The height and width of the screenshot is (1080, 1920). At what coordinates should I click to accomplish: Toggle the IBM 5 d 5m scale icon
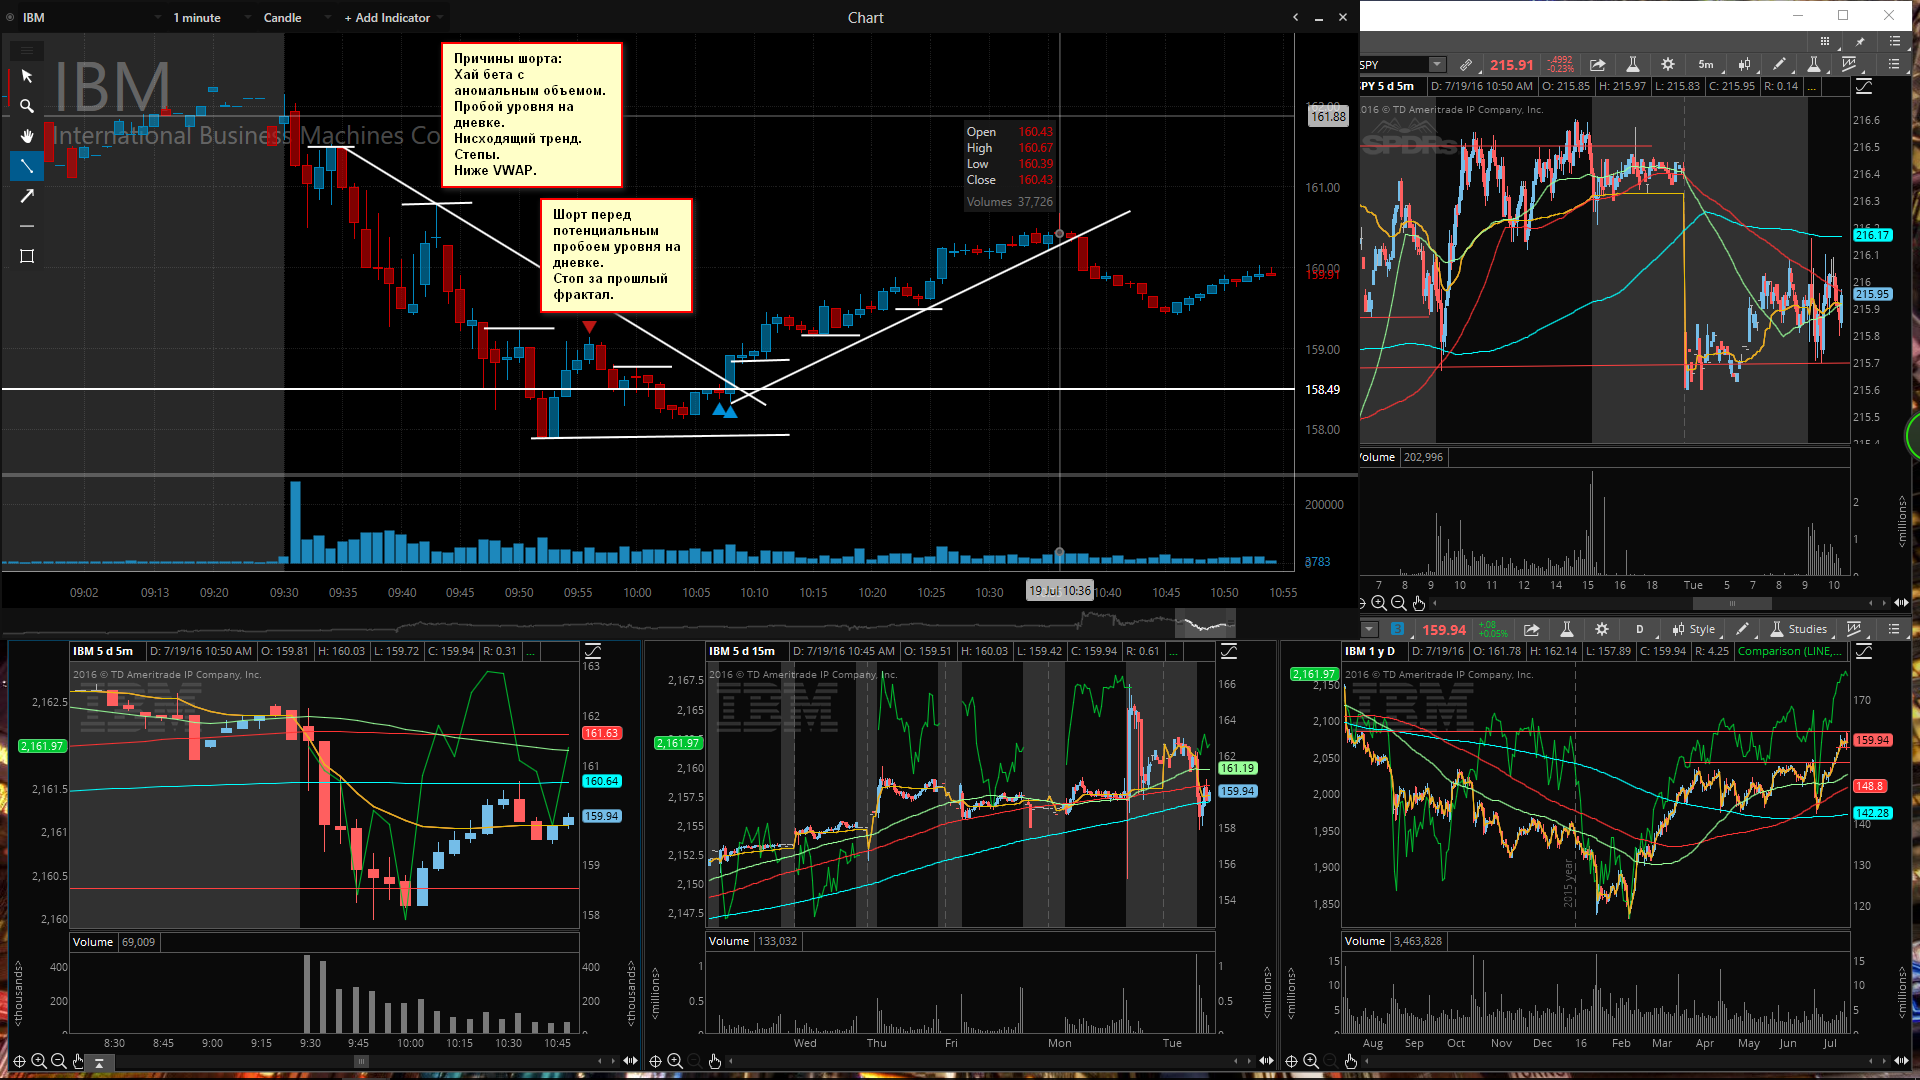click(592, 651)
